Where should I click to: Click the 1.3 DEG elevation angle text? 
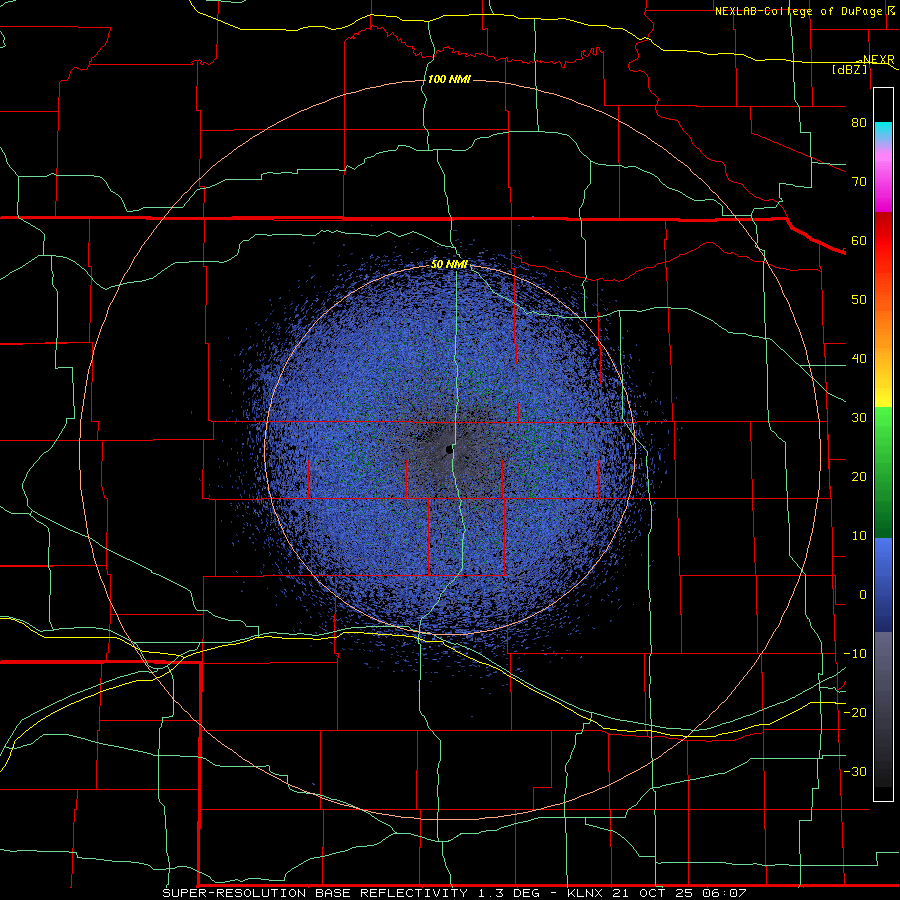coord(508,893)
